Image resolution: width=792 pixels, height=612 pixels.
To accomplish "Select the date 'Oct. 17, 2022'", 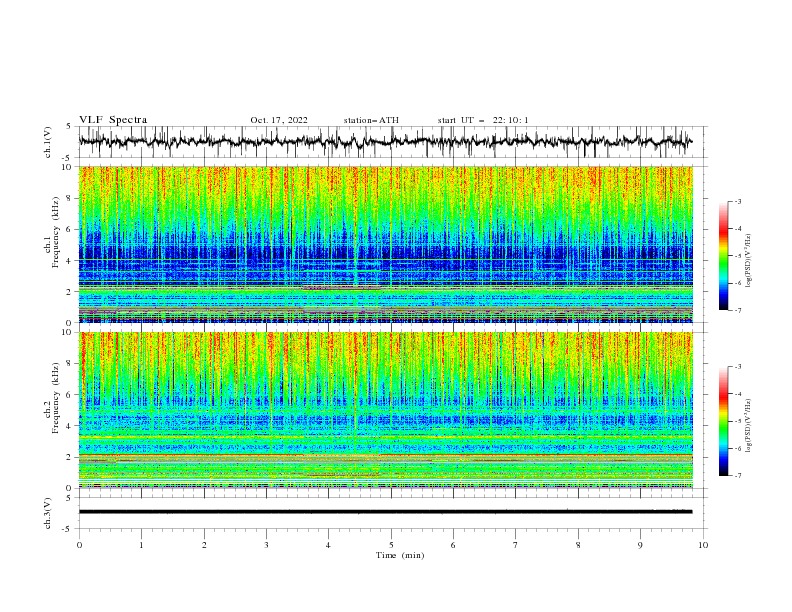I will pyautogui.click(x=279, y=120).
